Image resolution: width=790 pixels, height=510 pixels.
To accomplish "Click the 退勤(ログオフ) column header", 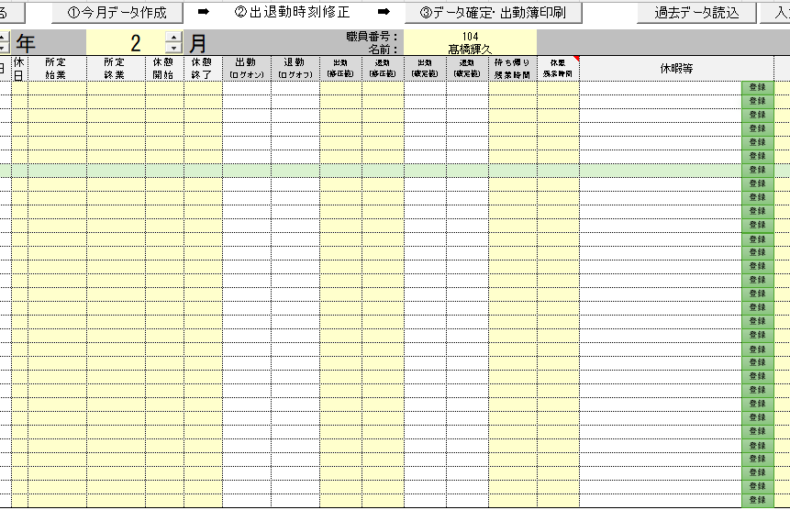I will (x=295, y=68).
